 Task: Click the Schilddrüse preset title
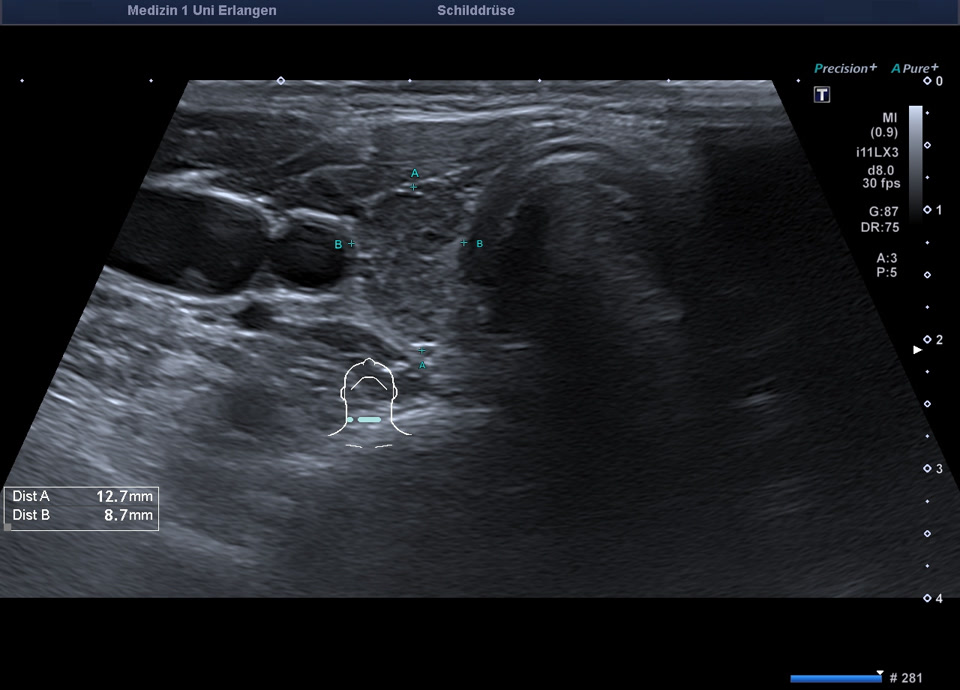[x=476, y=11]
